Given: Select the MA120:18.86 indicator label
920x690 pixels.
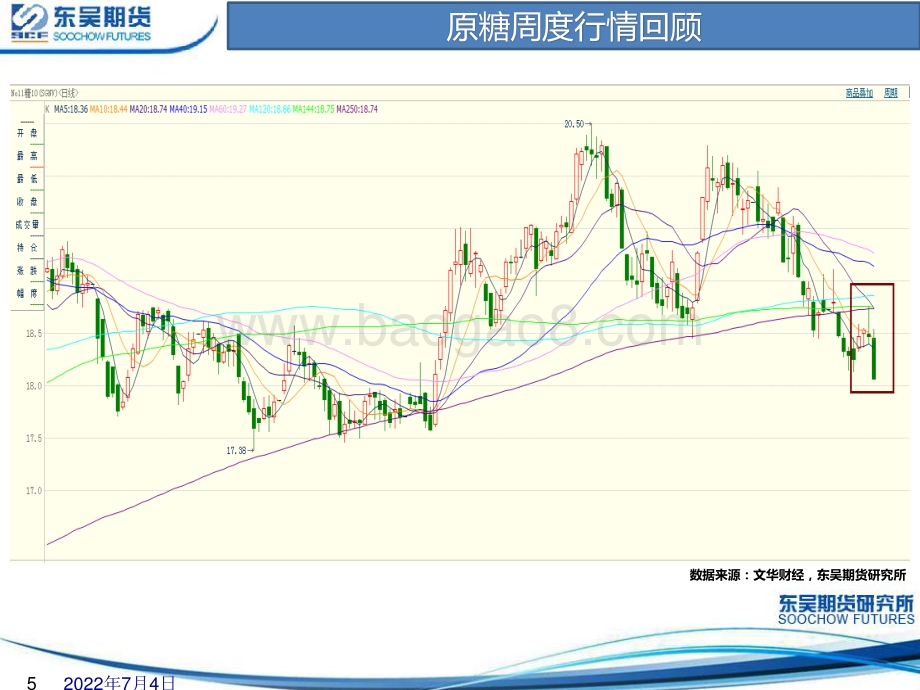Looking at the screenshot, I should pos(270,109).
